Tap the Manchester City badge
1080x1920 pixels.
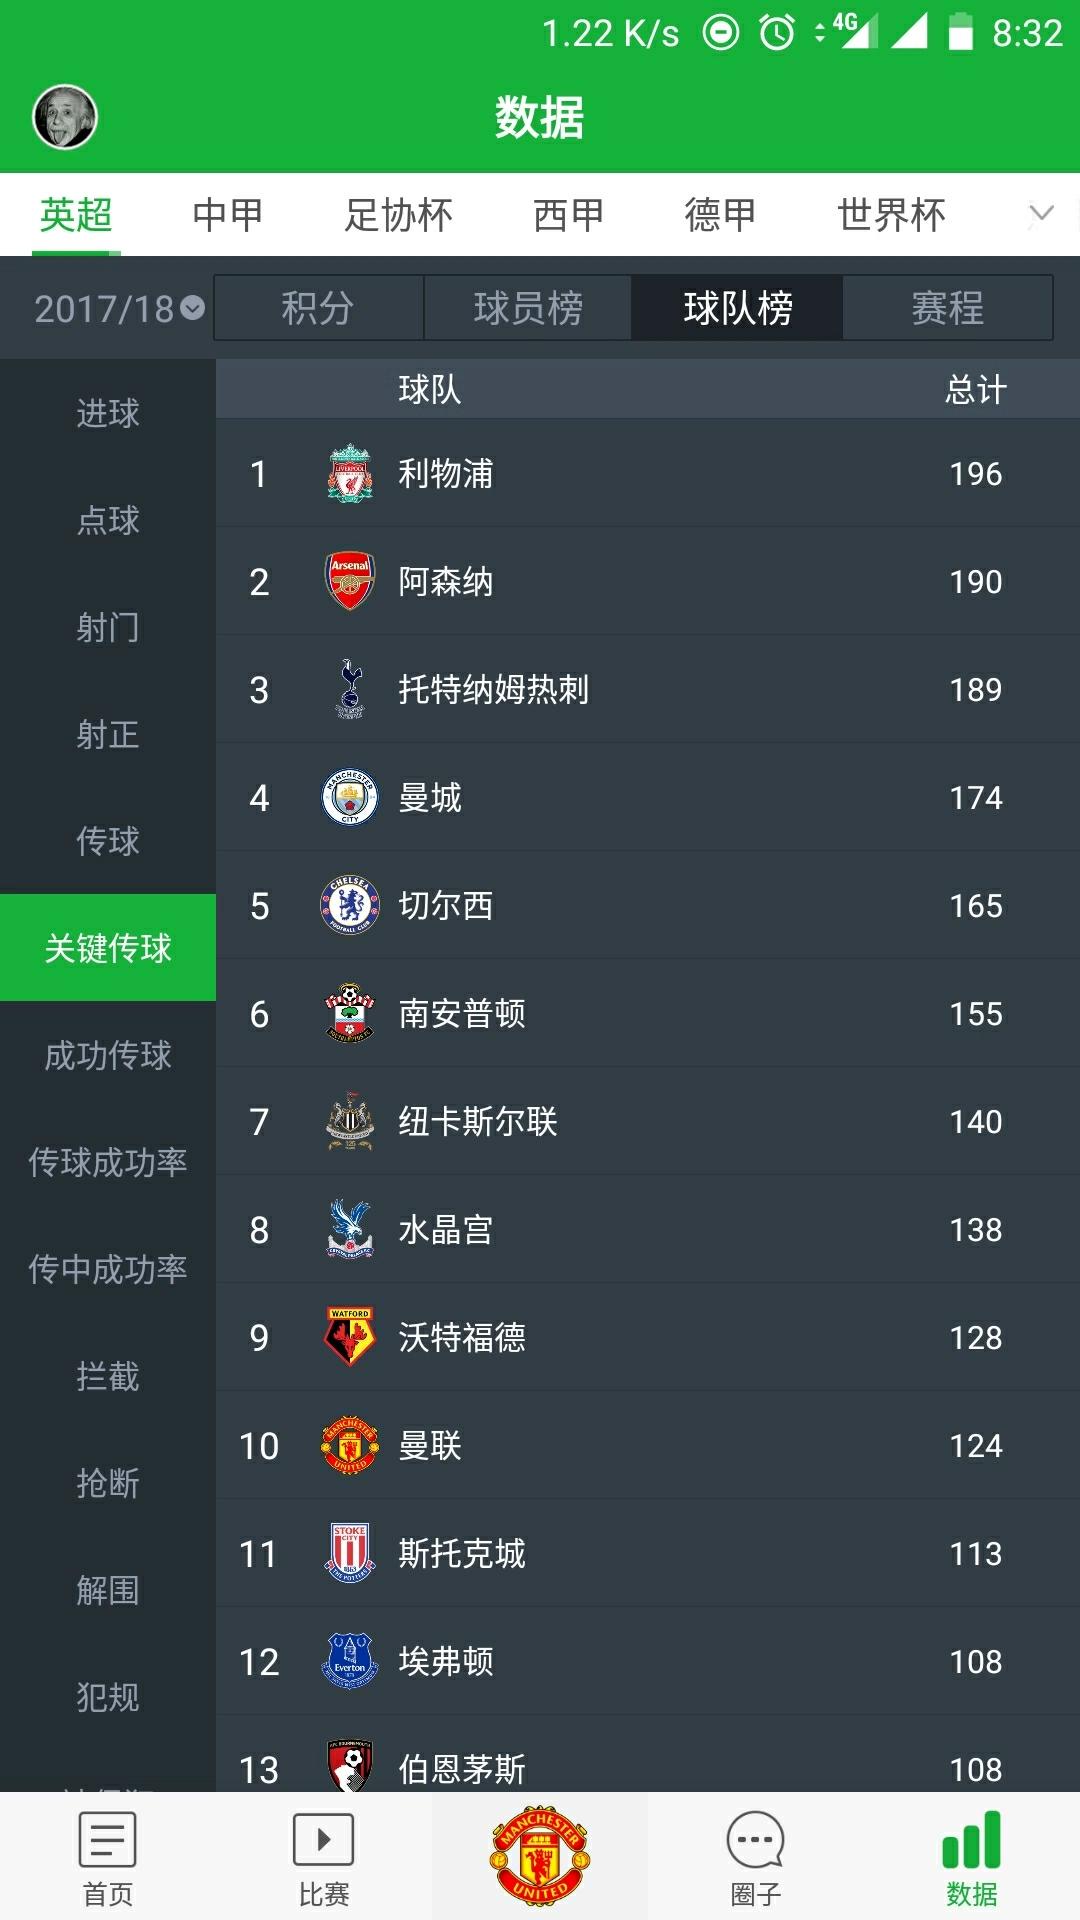pyautogui.click(x=347, y=797)
